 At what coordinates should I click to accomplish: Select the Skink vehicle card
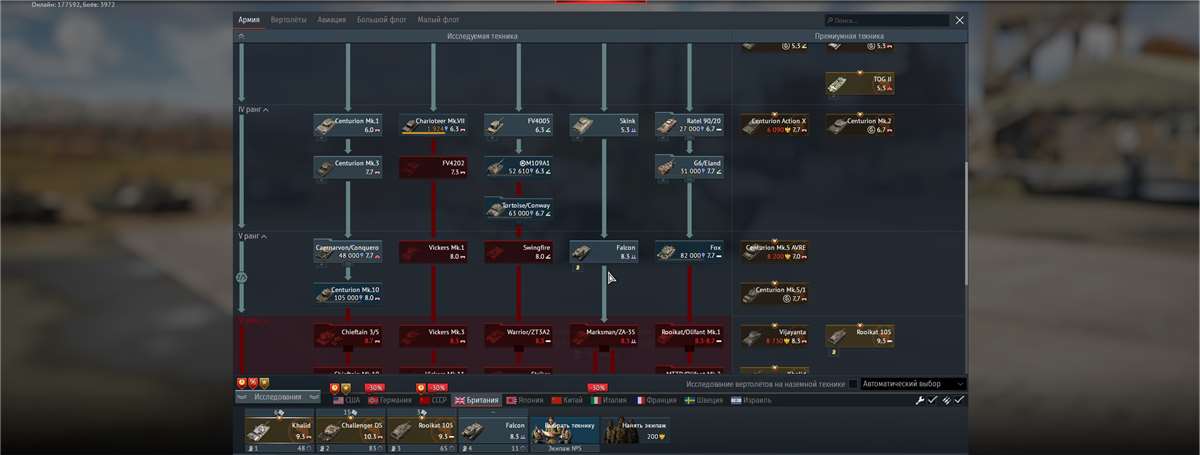[x=604, y=125]
